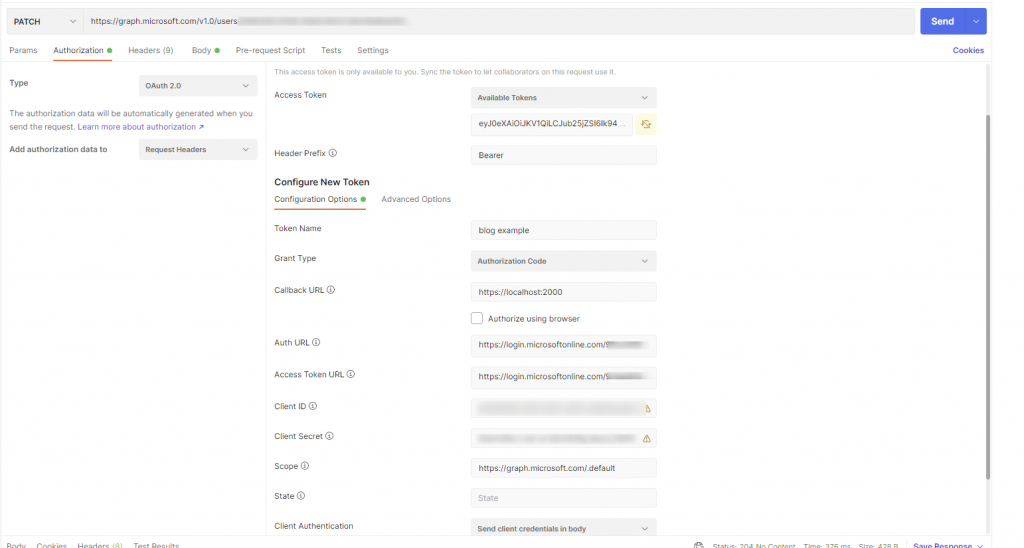
Task: Open the Request Headers dropdown
Action: coord(198,150)
